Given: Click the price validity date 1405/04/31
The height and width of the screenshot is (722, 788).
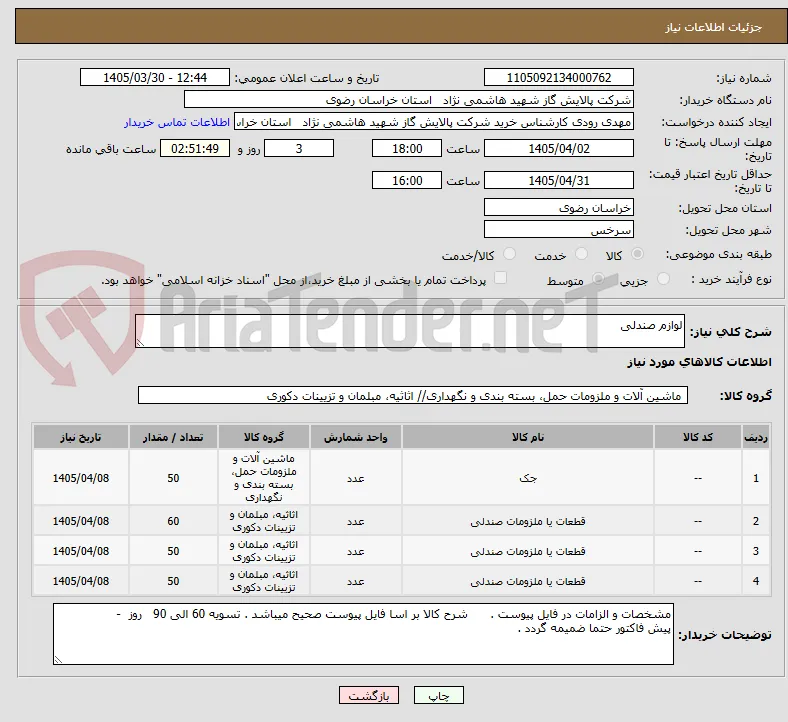Looking at the screenshot, I should coord(559,180).
